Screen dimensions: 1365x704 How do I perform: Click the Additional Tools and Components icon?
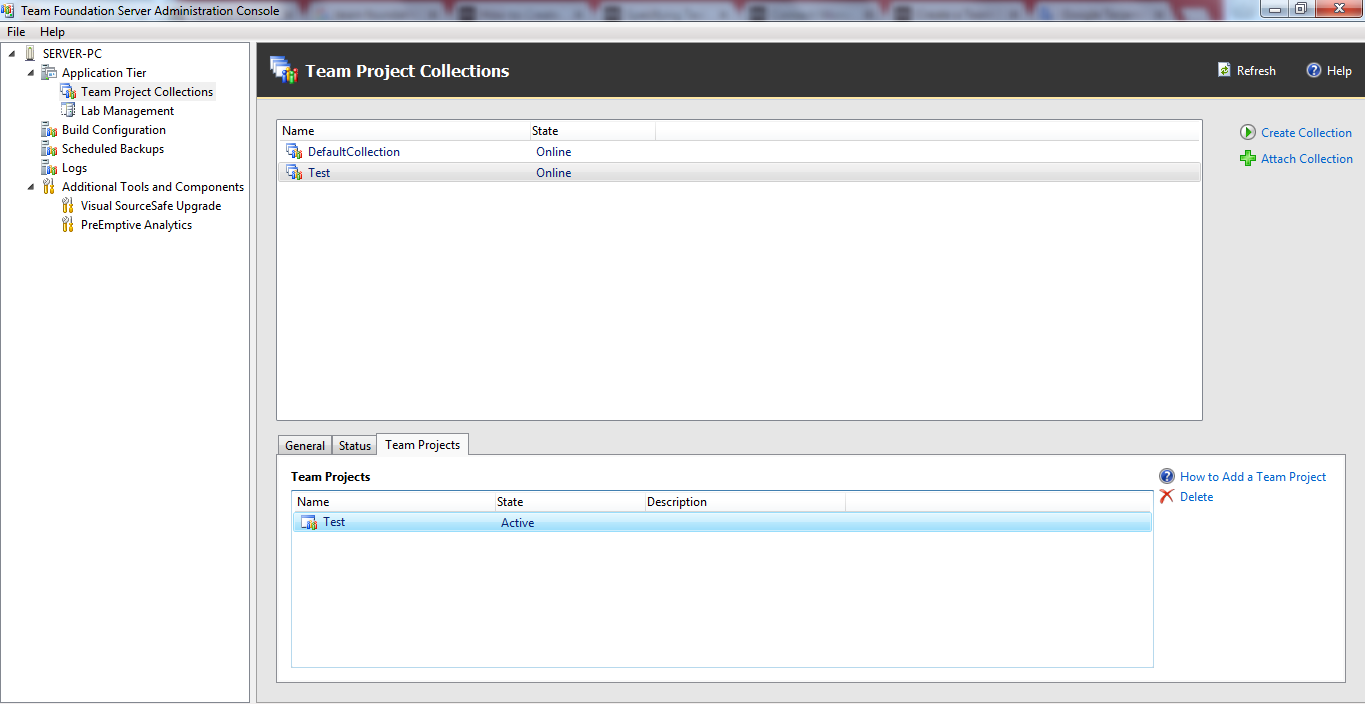click(x=49, y=186)
